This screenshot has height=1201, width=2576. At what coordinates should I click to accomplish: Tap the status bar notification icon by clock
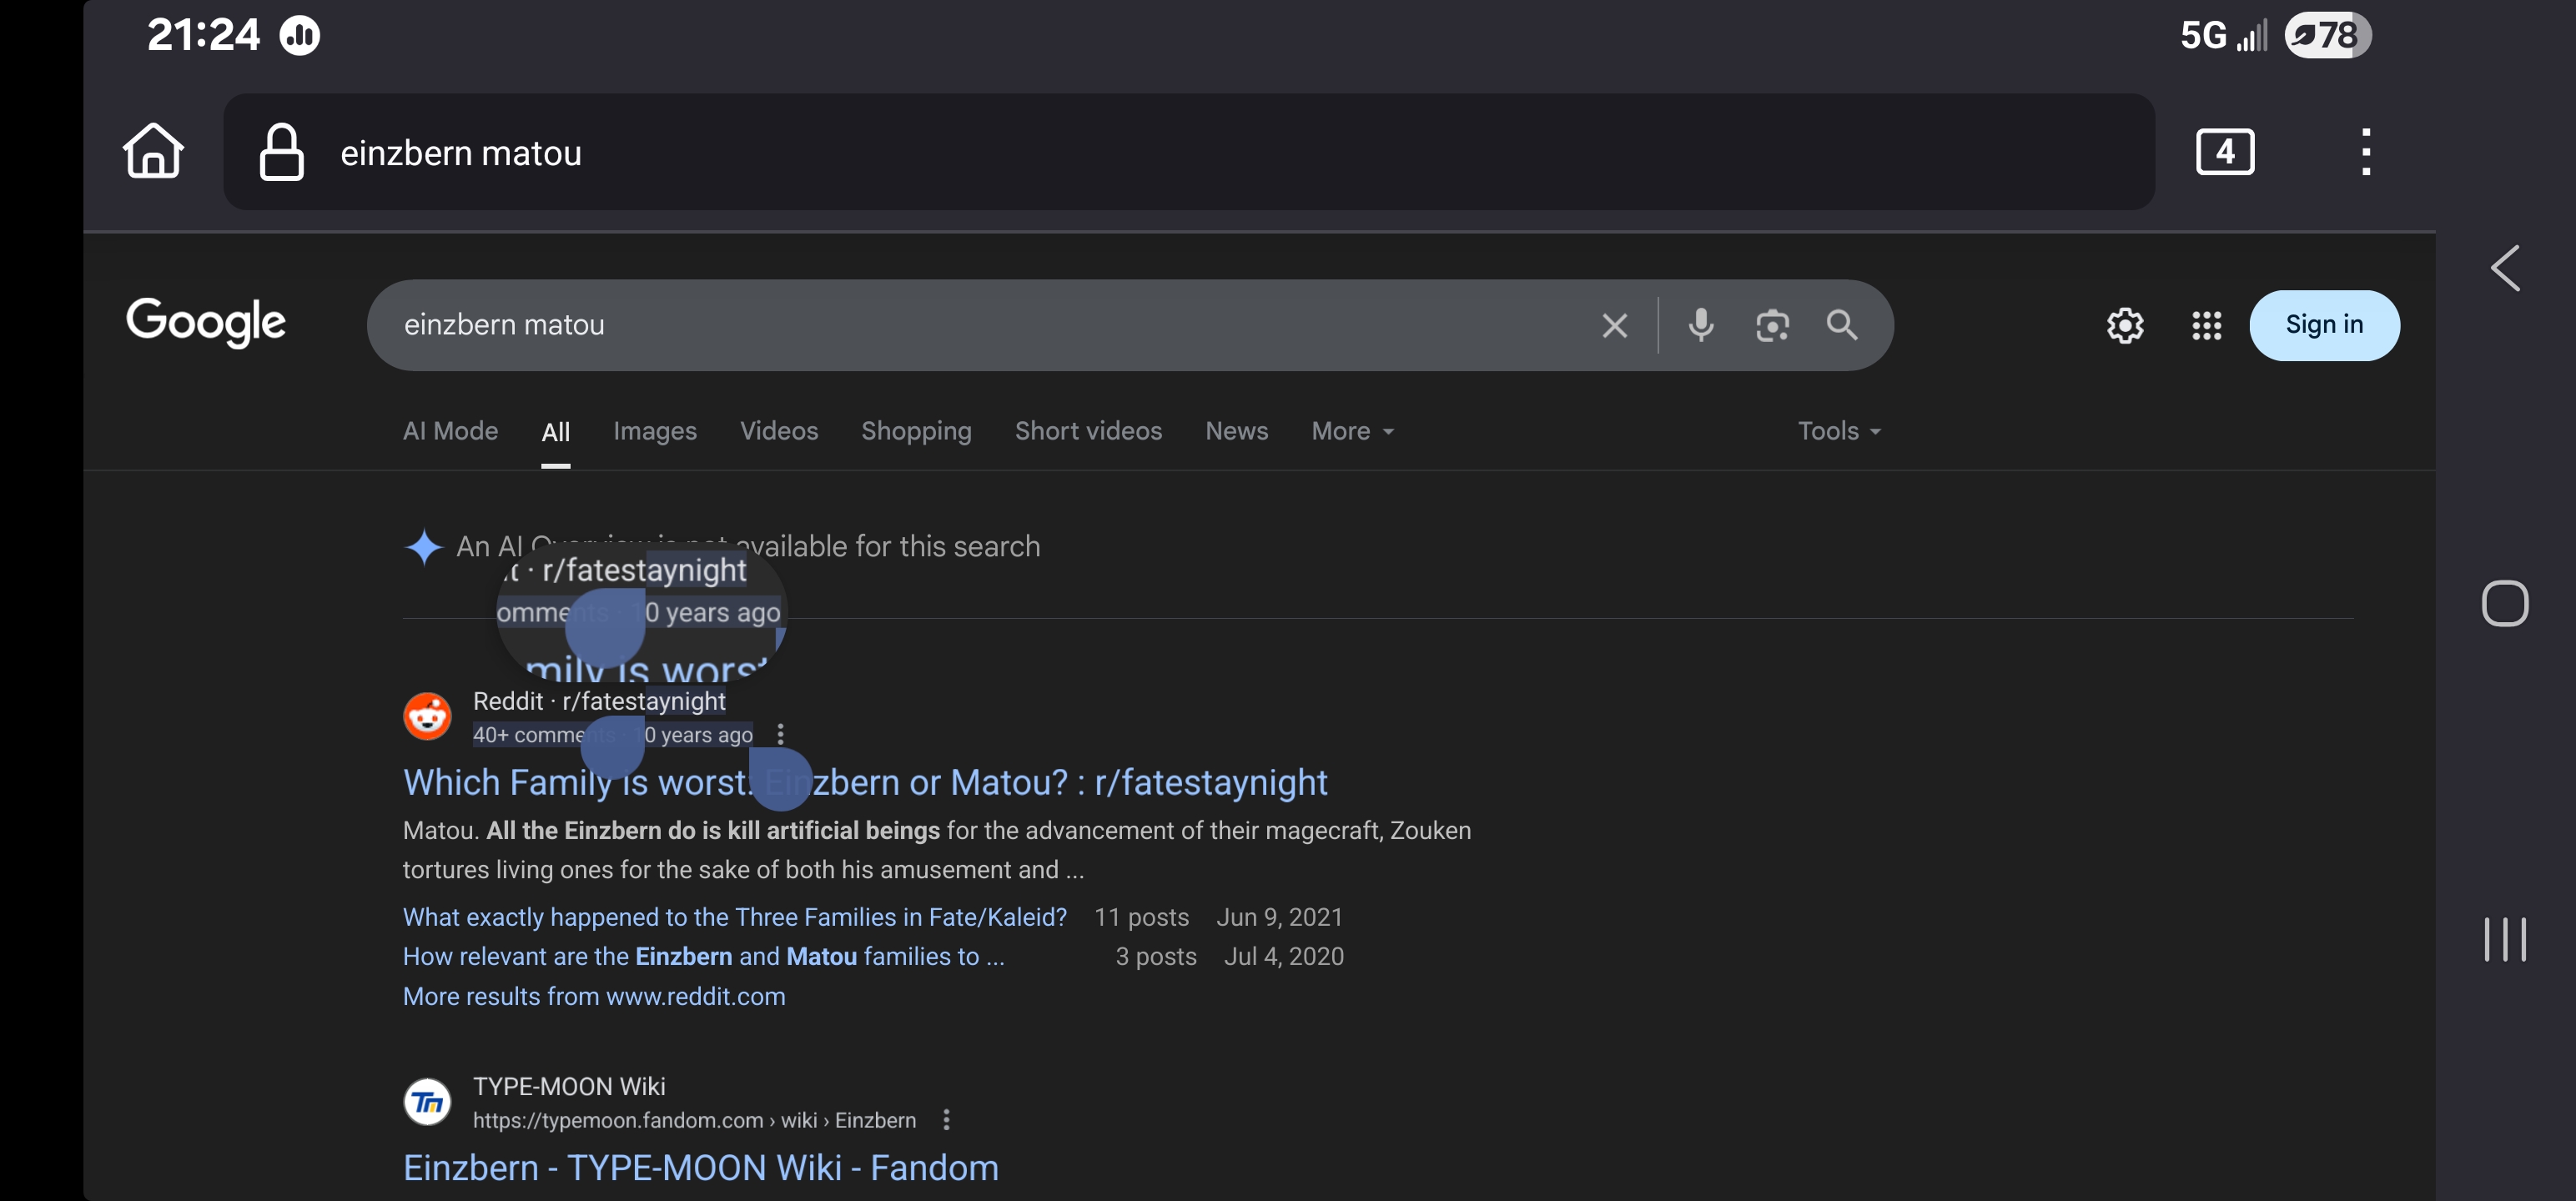pos(299,36)
